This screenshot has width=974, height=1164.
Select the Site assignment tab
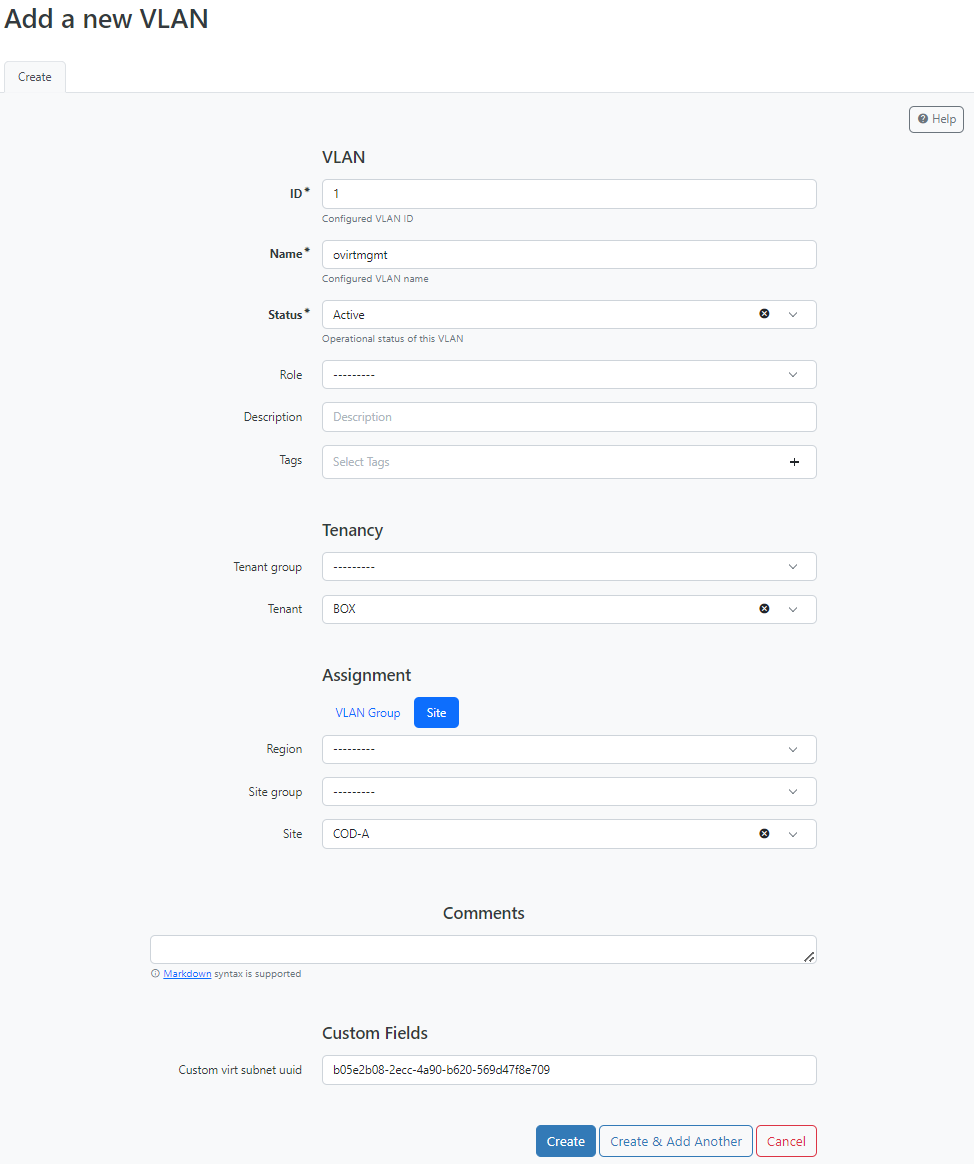(x=437, y=713)
